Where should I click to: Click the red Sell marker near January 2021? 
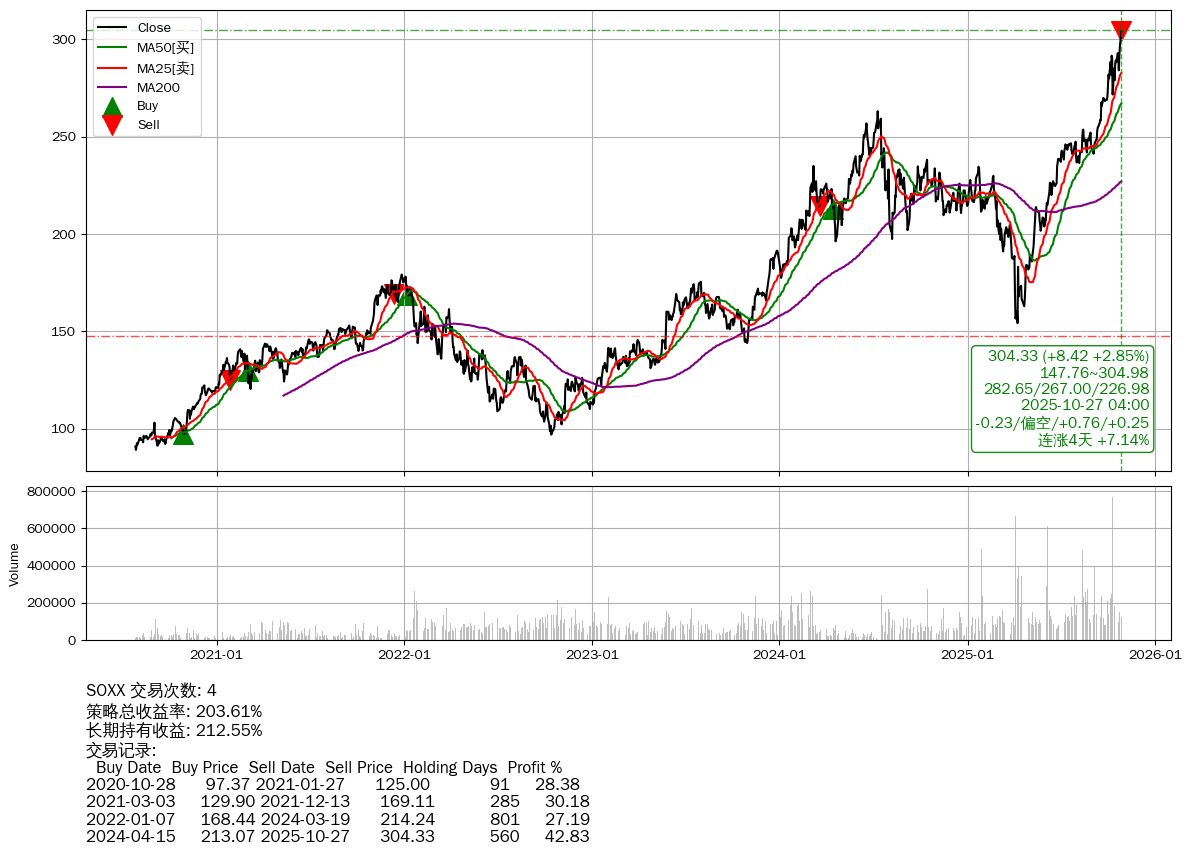(230, 377)
